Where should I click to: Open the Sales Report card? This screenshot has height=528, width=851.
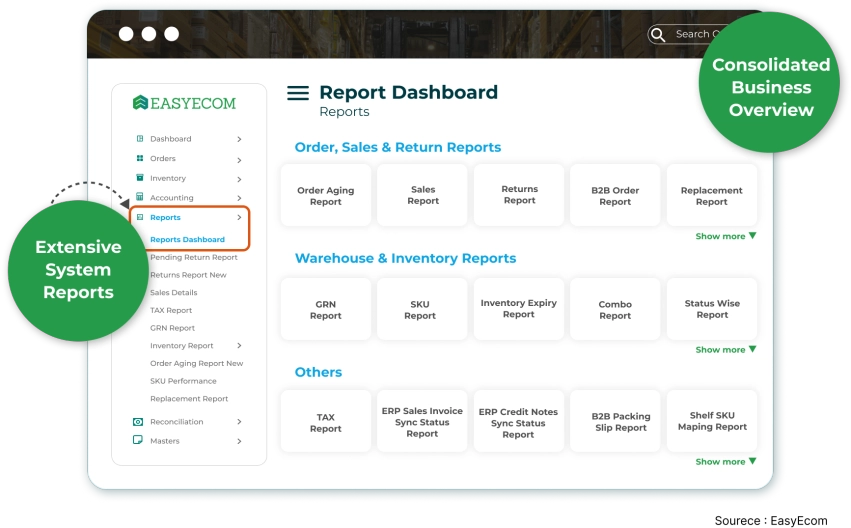pyautogui.click(x=422, y=195)
